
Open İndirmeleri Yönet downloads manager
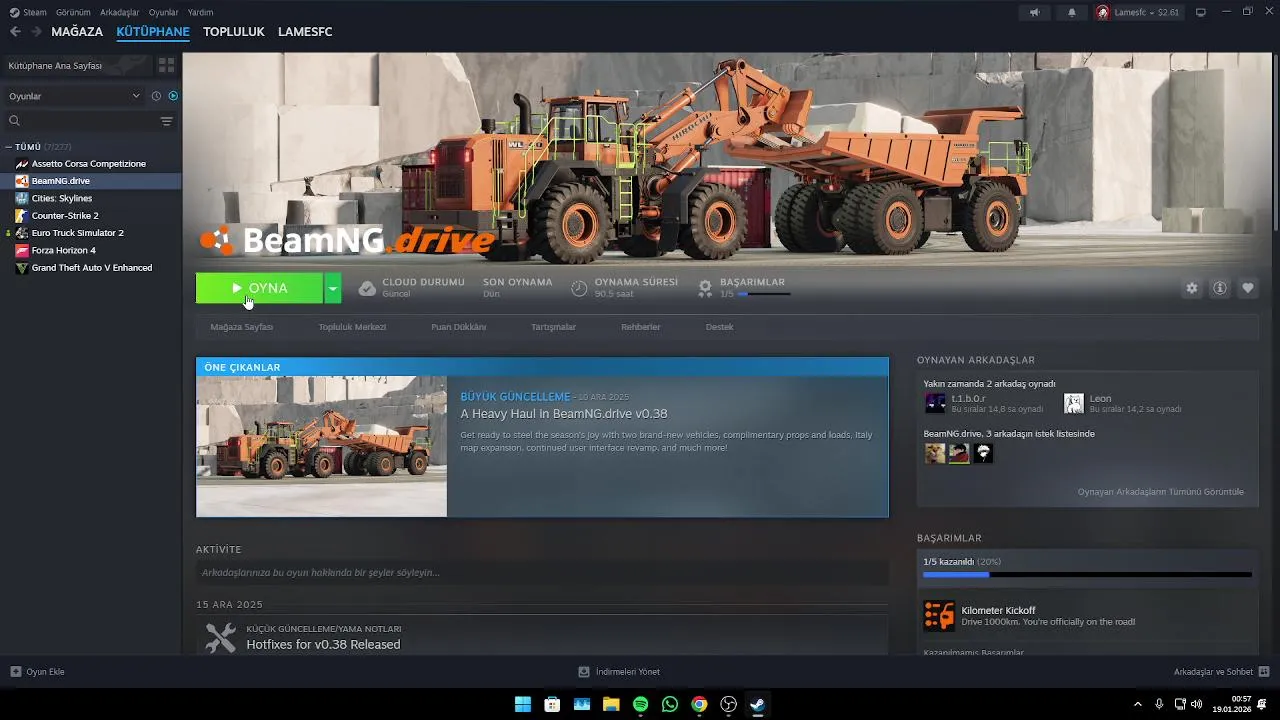pos(619,672)
